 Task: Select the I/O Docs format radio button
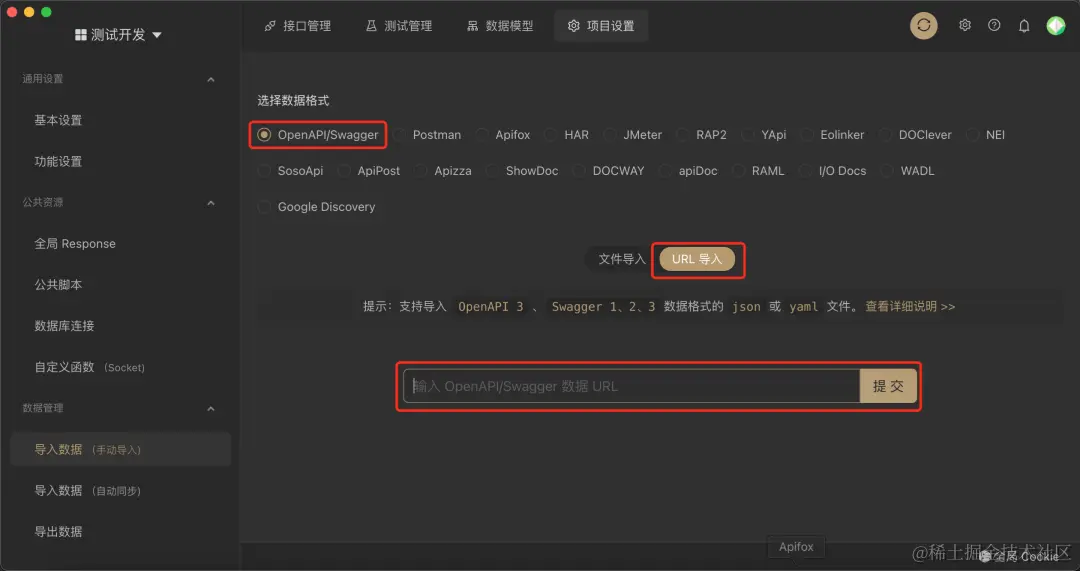click(805, 170)
